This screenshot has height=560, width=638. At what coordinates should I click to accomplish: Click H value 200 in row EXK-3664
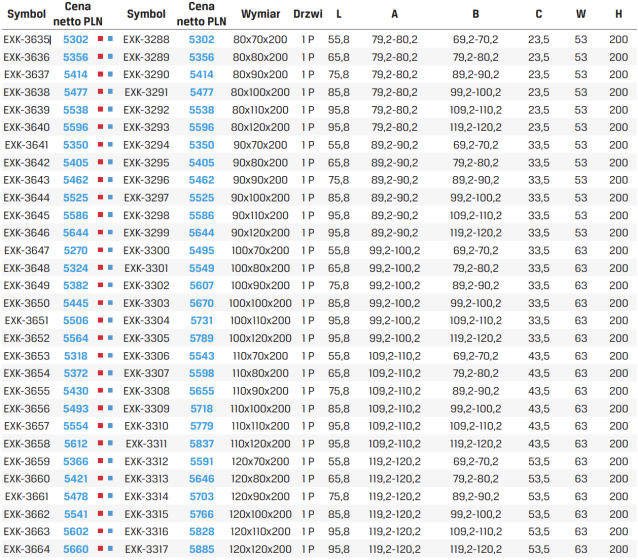click(618, 549)
